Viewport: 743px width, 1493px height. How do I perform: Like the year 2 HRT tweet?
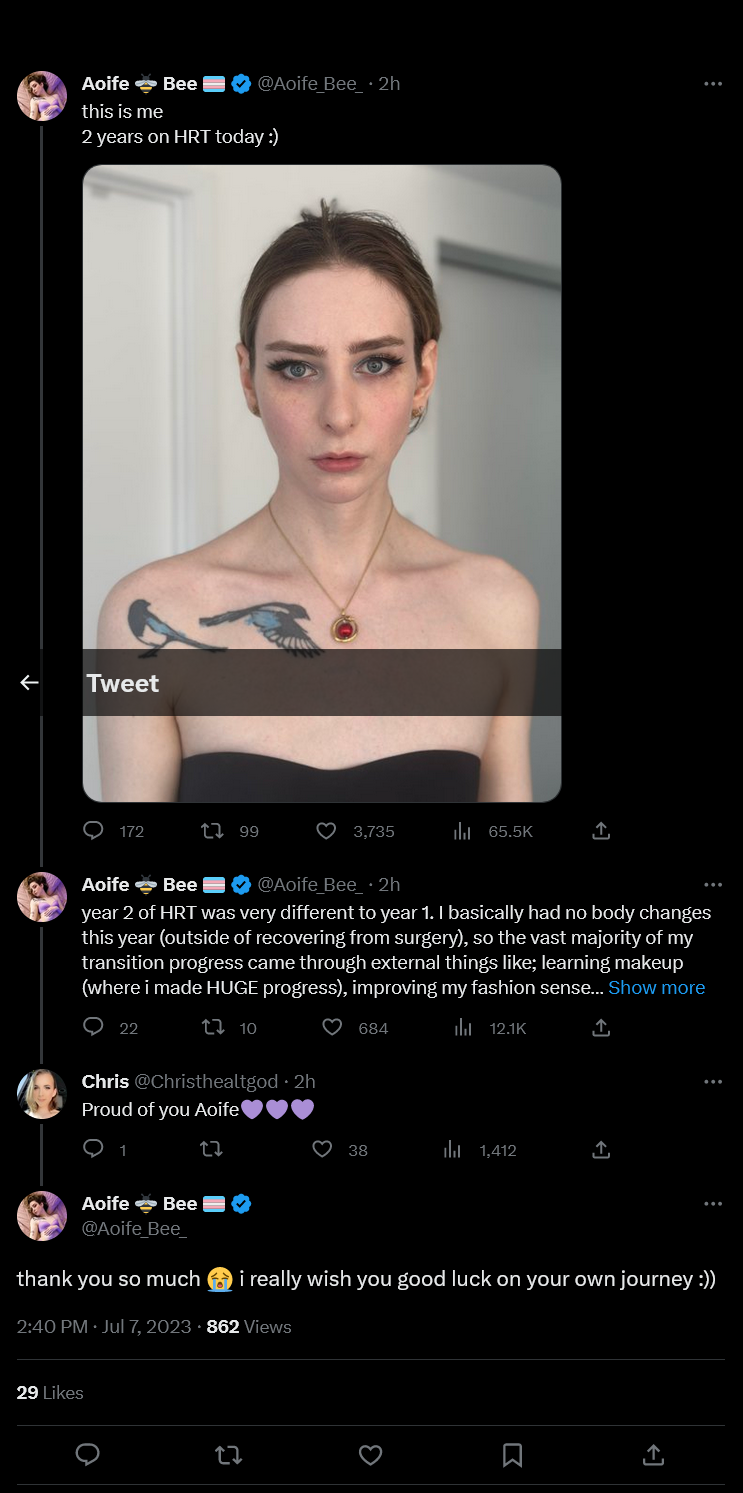point(333,1027)
